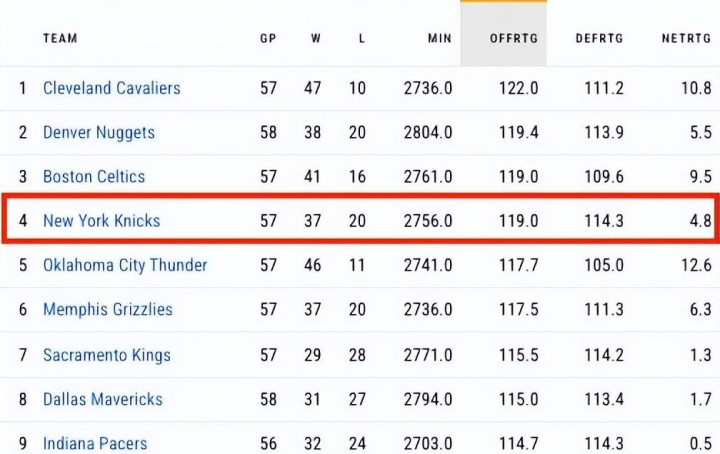Open the Indiana Pacers team link
Image resolution: width=720 pixels, height=454 pixels.
click(x=95, y=443)
